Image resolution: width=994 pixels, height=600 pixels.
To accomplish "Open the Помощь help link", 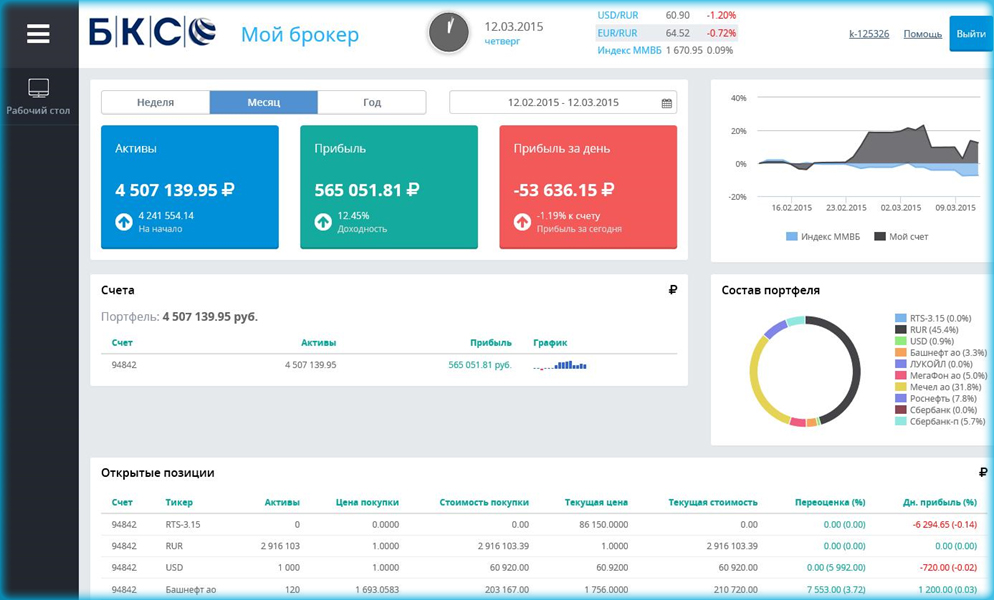I will [922, 34].
